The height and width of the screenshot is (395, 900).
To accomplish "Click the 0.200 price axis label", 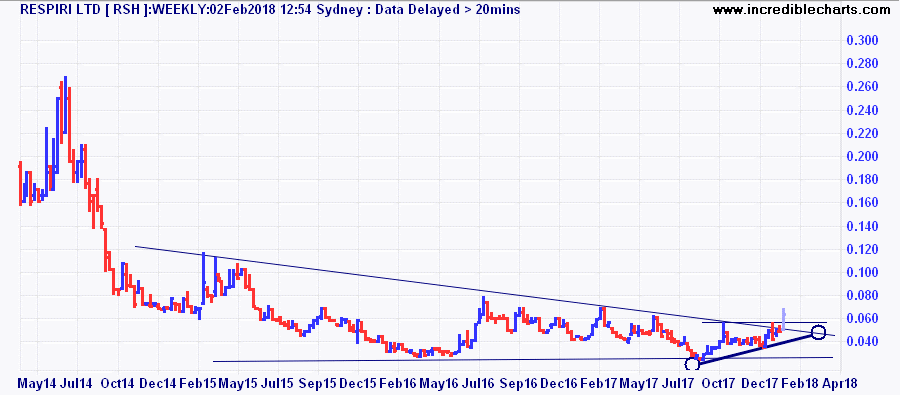I will click(863, 157).
